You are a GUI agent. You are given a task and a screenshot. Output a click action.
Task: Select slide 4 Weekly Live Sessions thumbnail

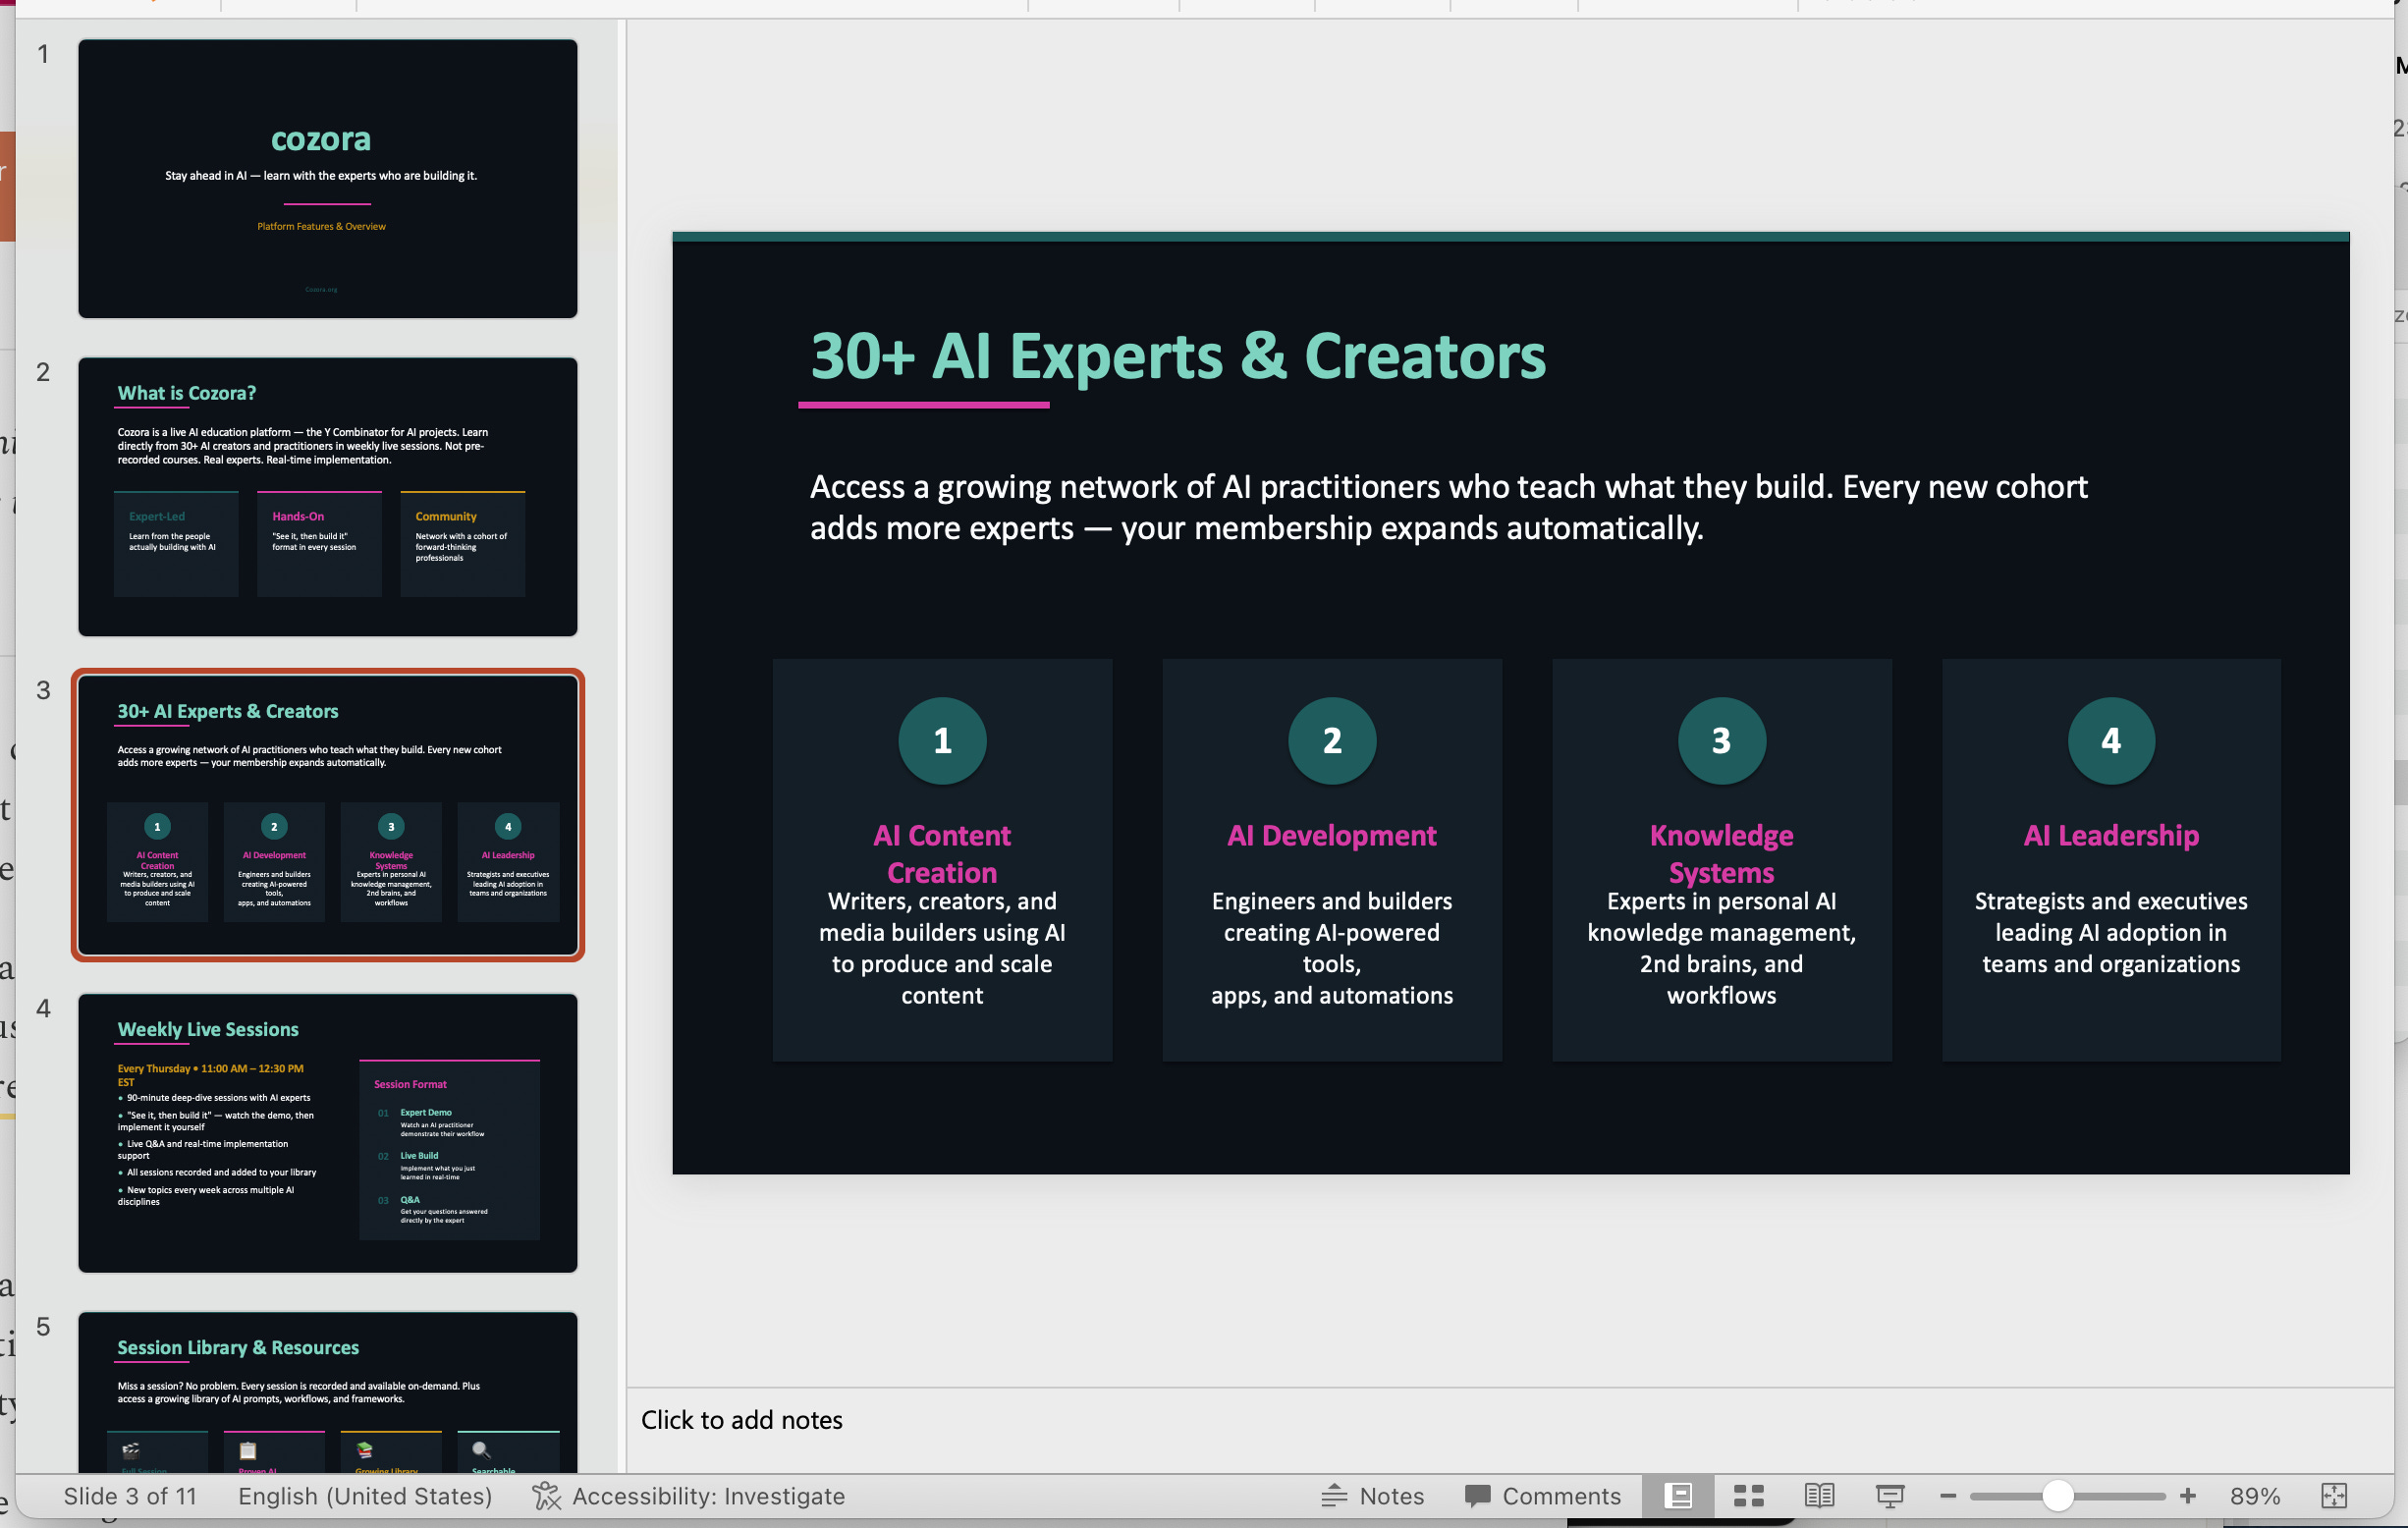327,1133
